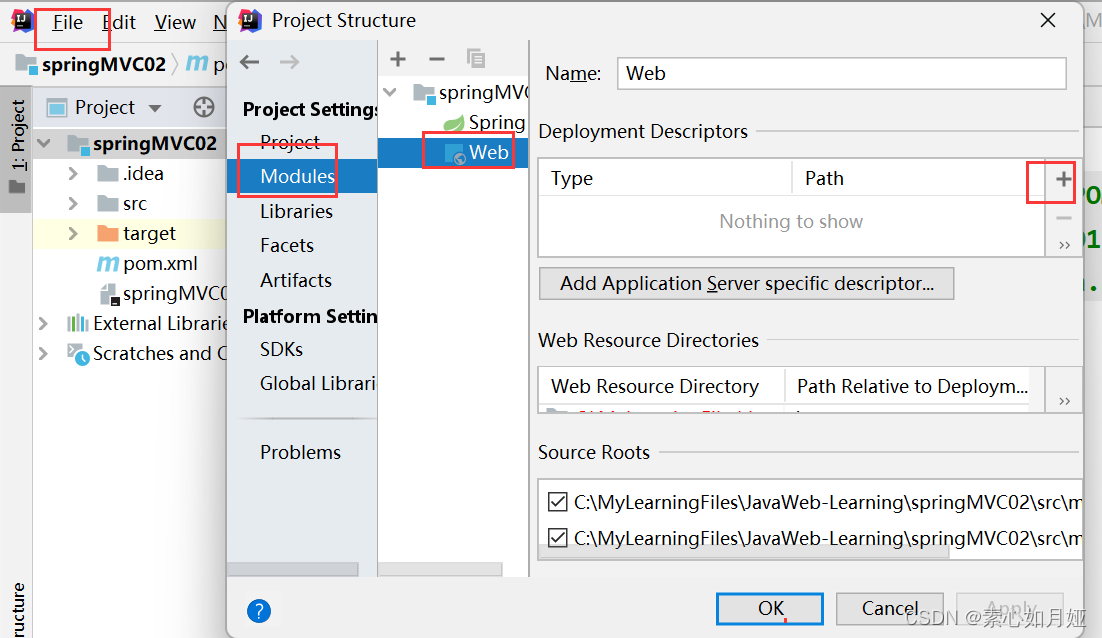Click the module tree horizontal scrollbar

[x=441, y=568]
